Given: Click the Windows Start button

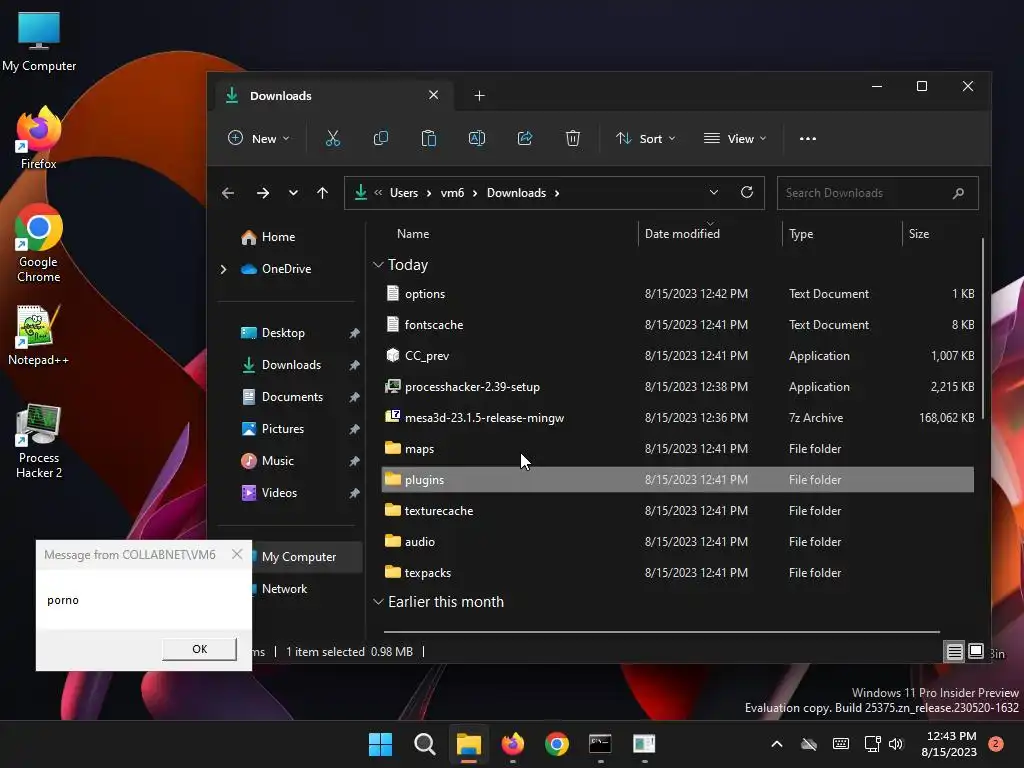Looking at the screenshot, I should (381, 744).
